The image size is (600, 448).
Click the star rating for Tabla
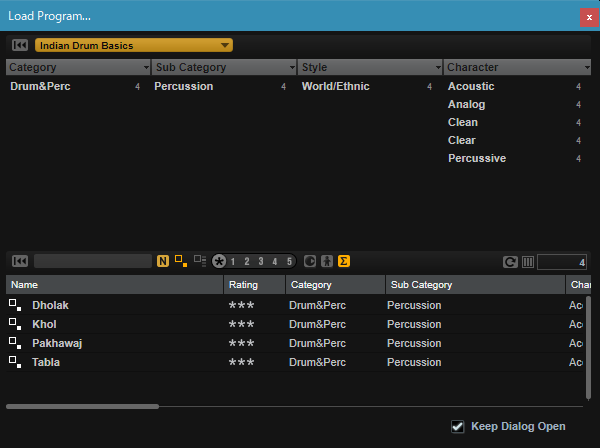[241, 362]
